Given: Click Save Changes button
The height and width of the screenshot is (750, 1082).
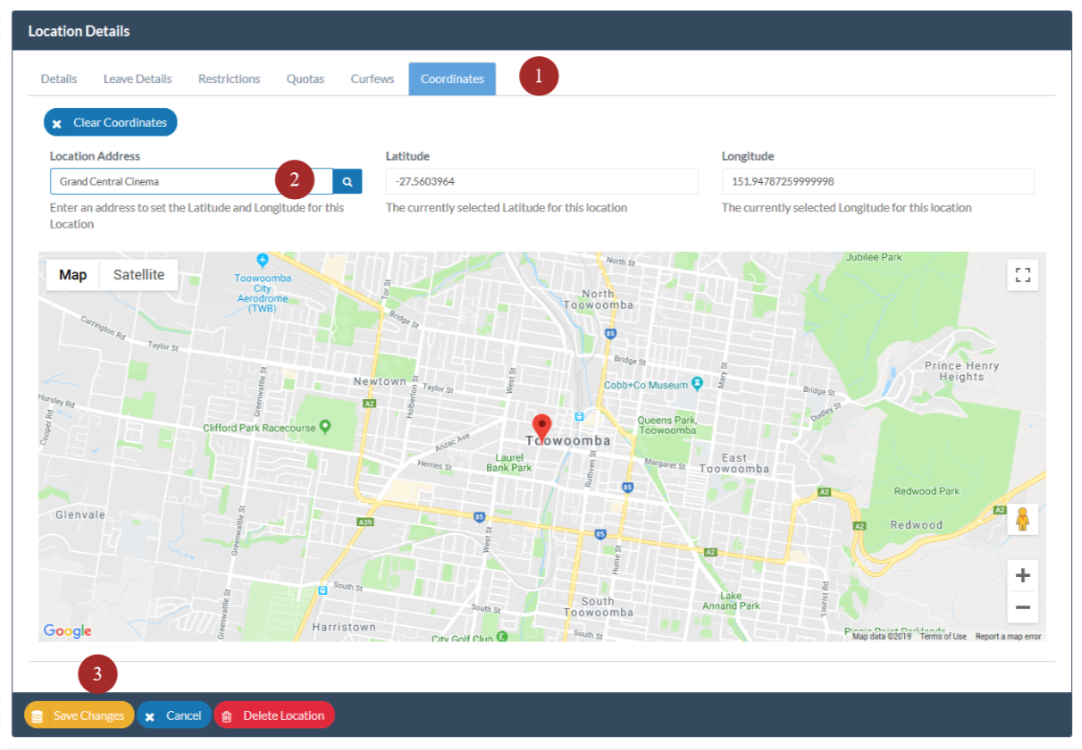Looking at the screenshot, I should click(x=79, y=716).
